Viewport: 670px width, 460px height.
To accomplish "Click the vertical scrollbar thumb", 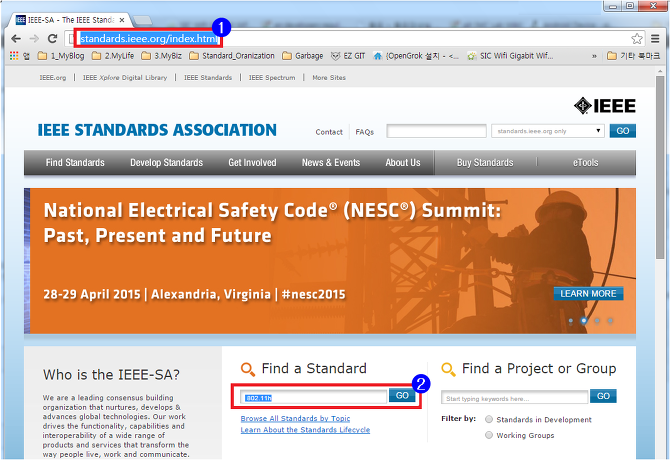I will [661, 169].
